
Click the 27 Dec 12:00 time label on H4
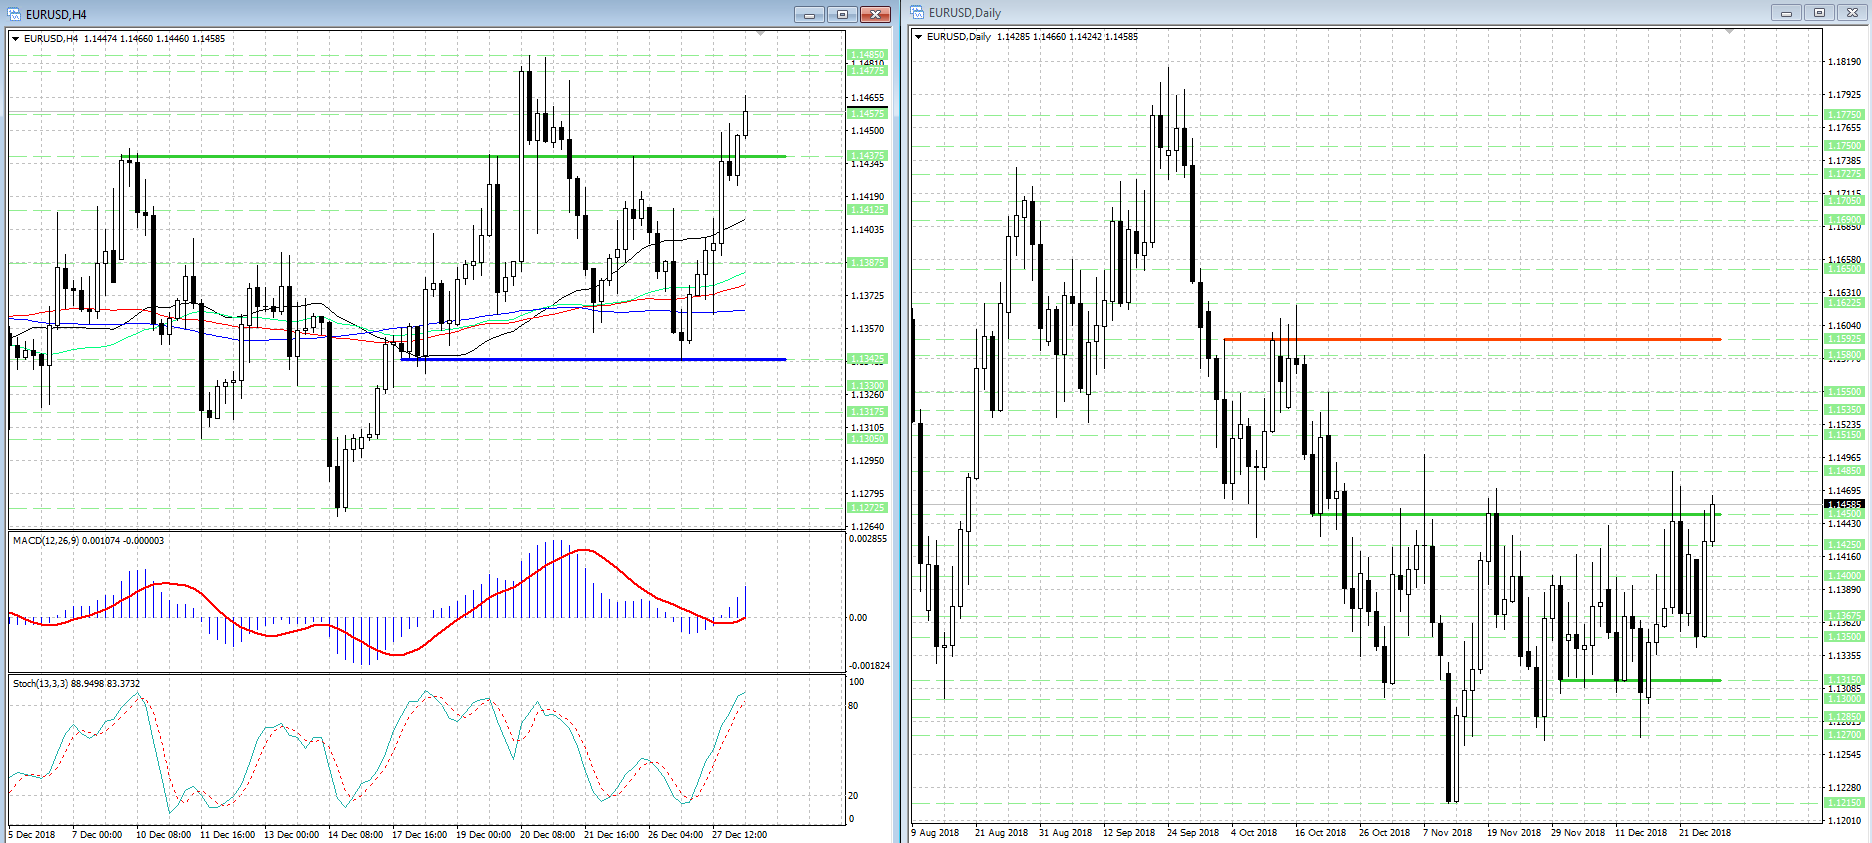[x=739, y=835]
